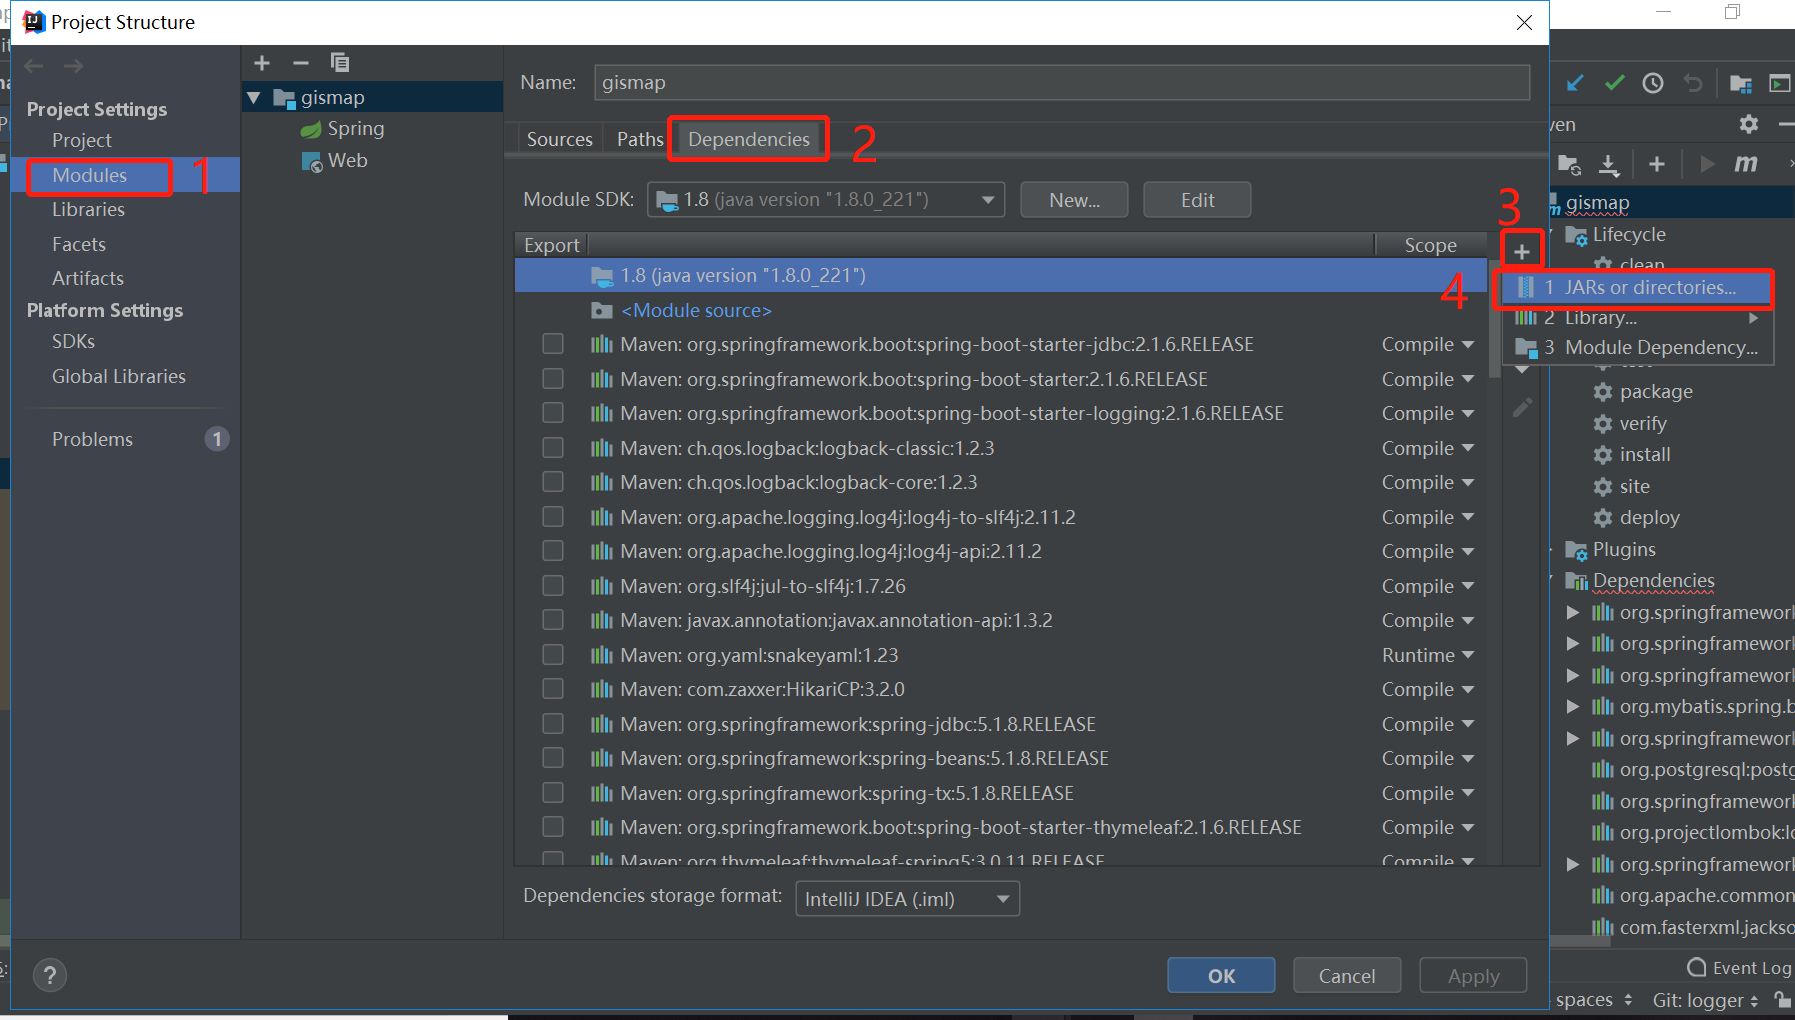Check export for spring-jdbc:5.1.8 dependency
This screenshot has height=1020, width=1795.
click(x=553, y=724)
